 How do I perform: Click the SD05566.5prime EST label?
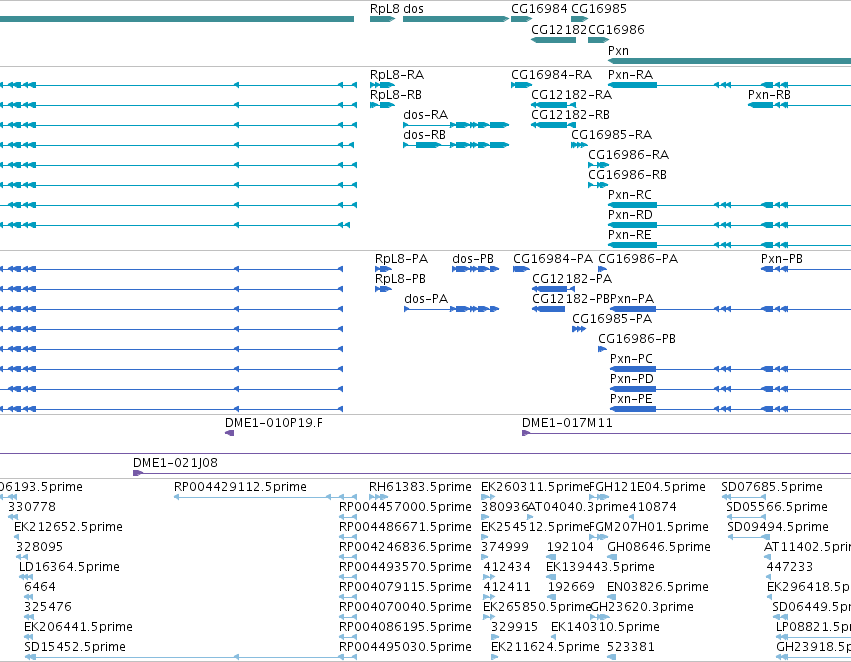coord(777,507)
